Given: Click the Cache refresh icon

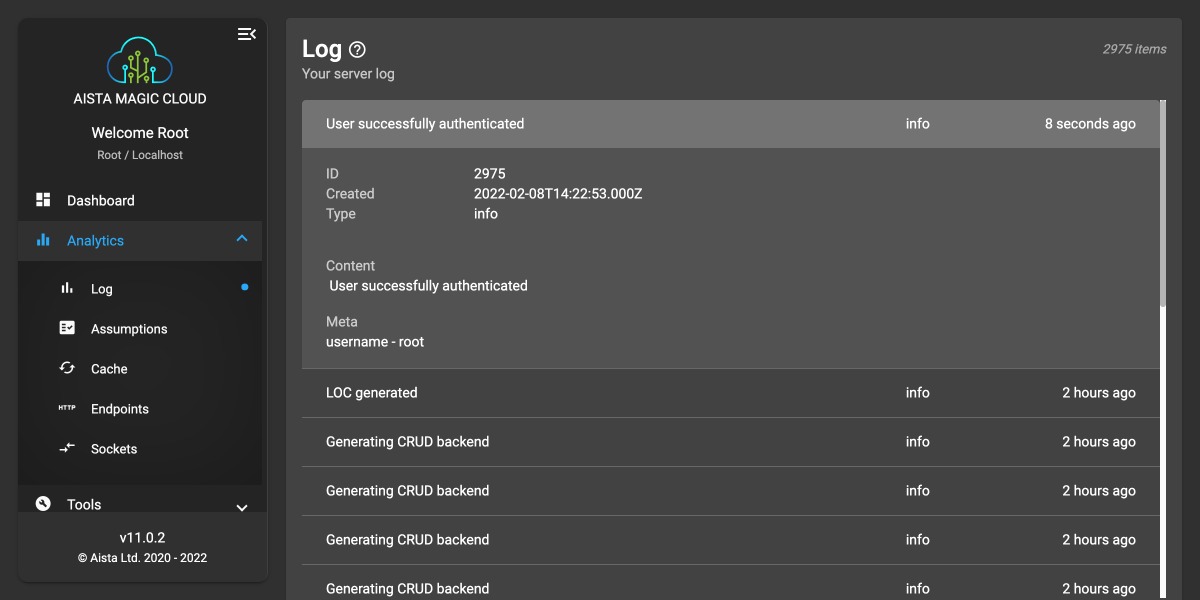Looking at the screenshot, I should 67,368.
